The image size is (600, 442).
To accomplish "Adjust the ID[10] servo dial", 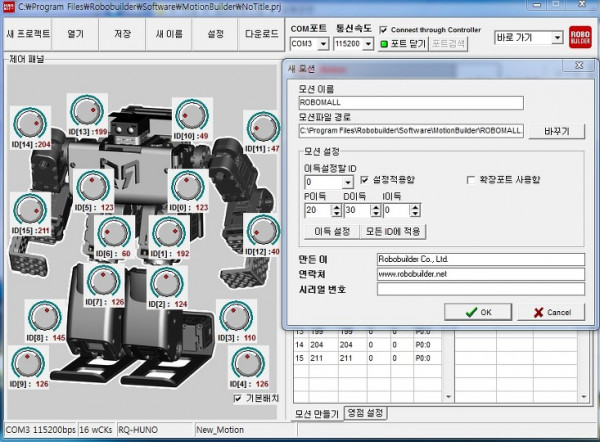I will 192,115.
